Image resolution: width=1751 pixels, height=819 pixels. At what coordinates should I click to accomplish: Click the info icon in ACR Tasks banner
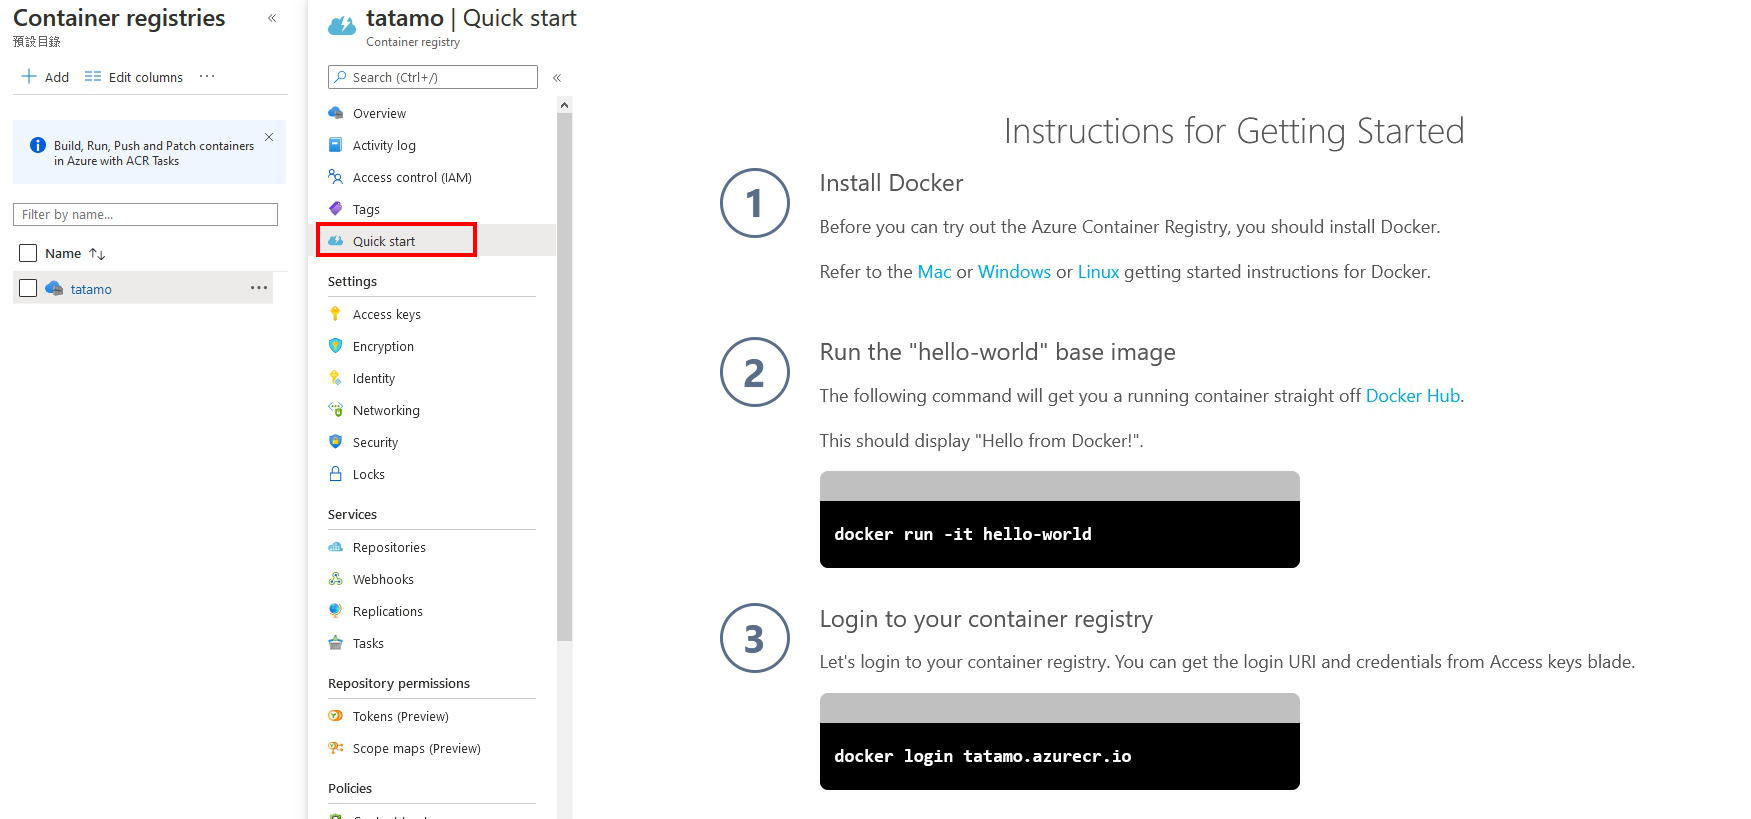tap(38, 145)
